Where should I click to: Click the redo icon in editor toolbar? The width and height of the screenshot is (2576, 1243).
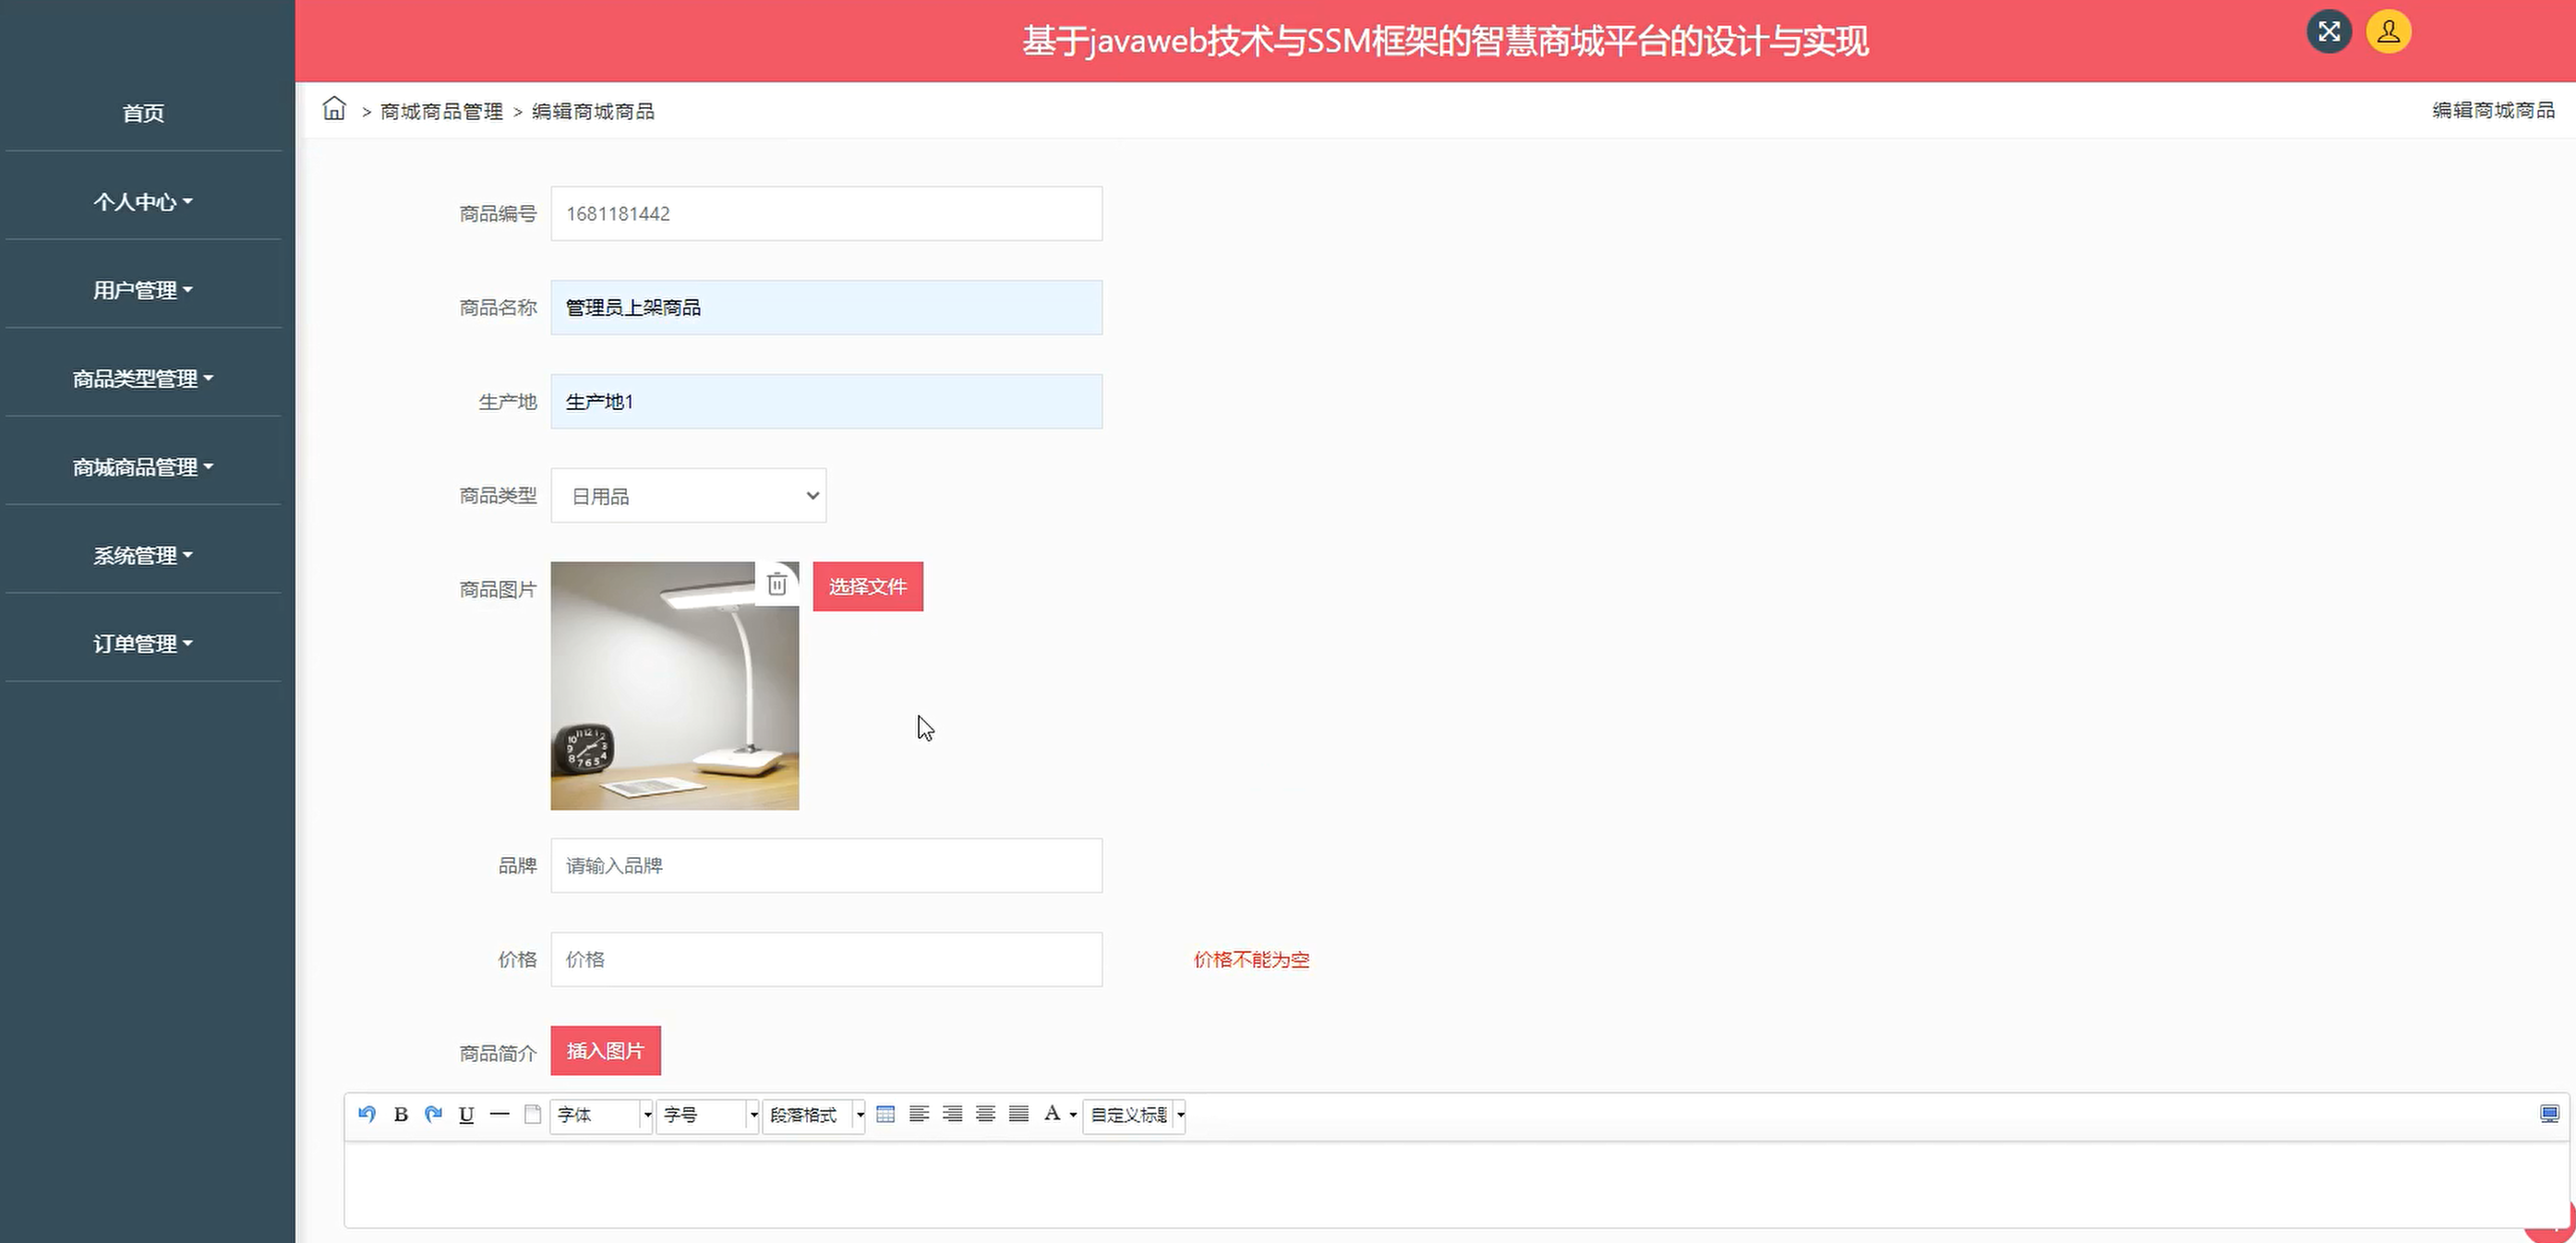[433, 1114]
